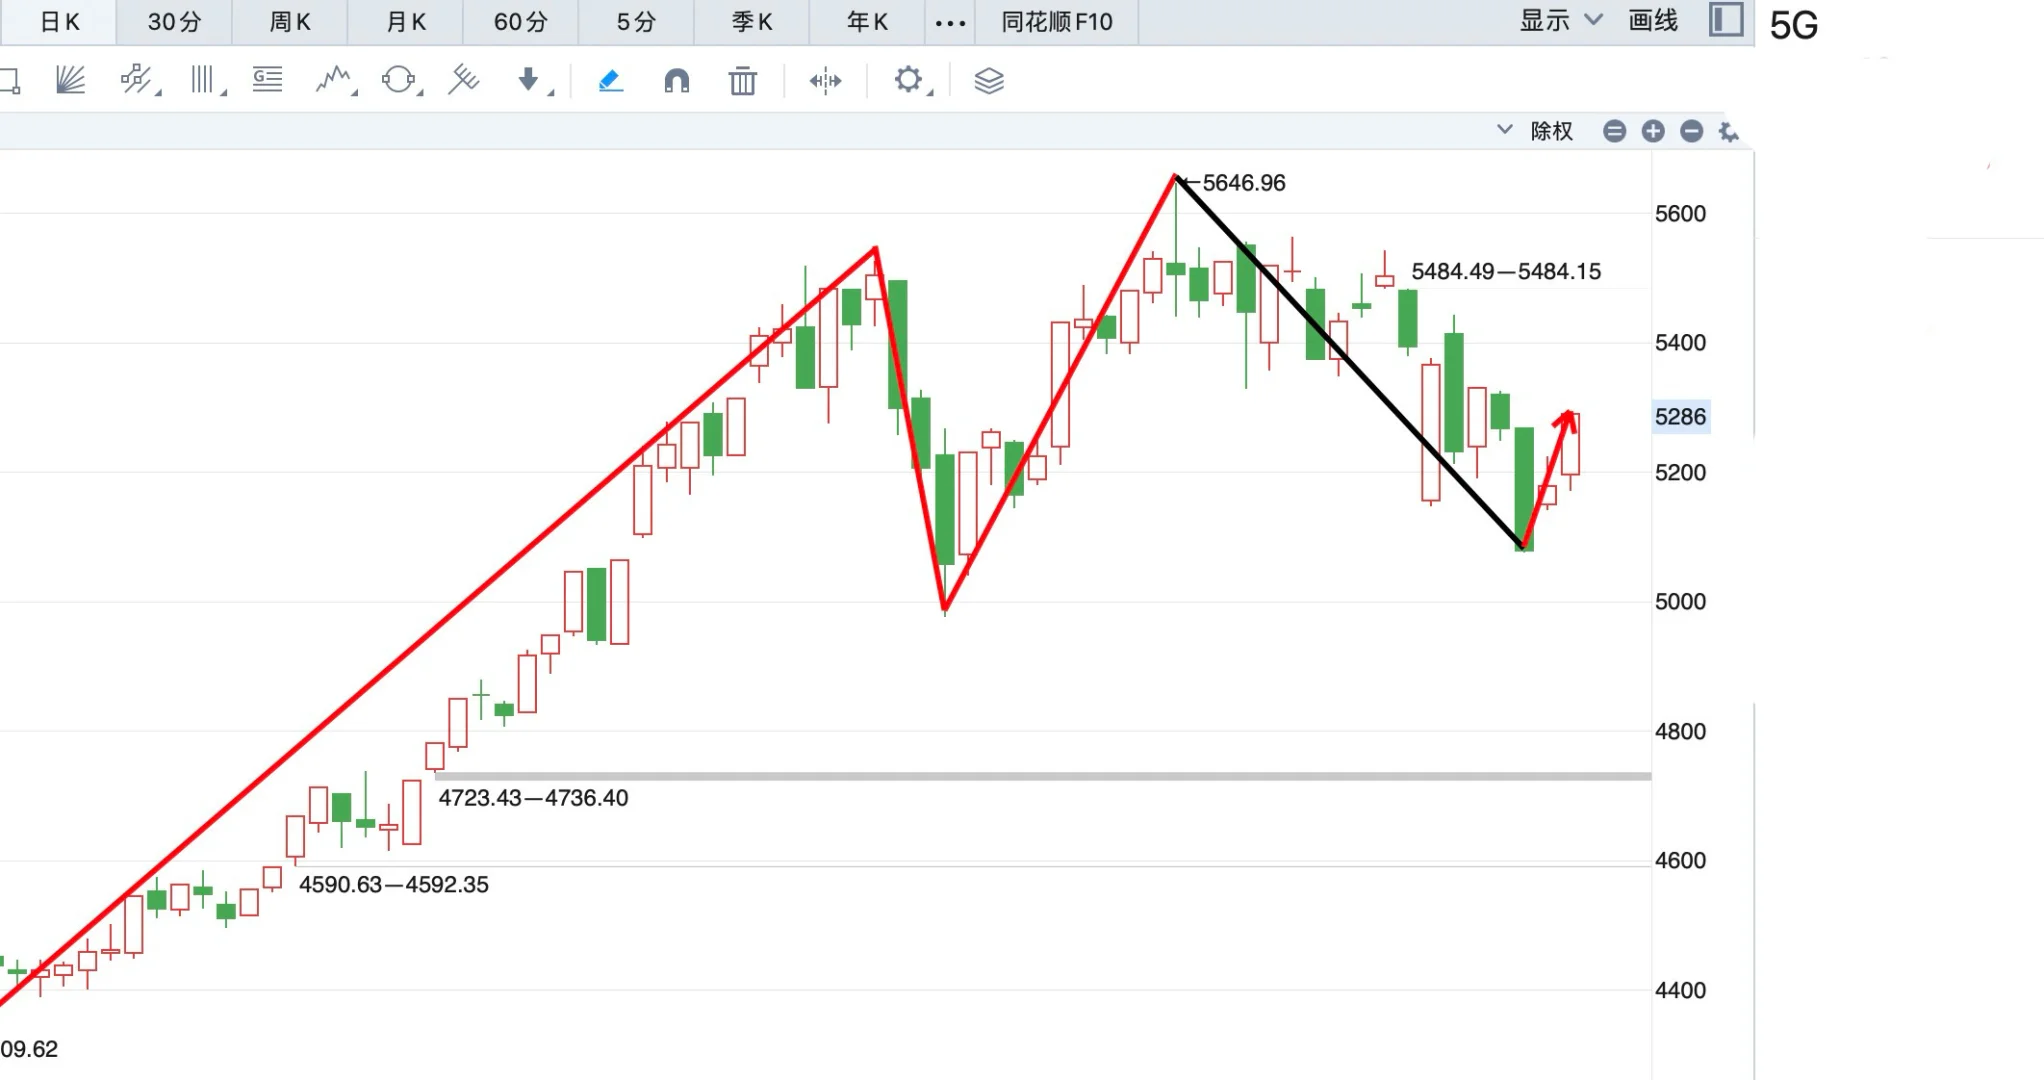
Task: Select the pitchfork drawing tool
Action: coord(465,80)
